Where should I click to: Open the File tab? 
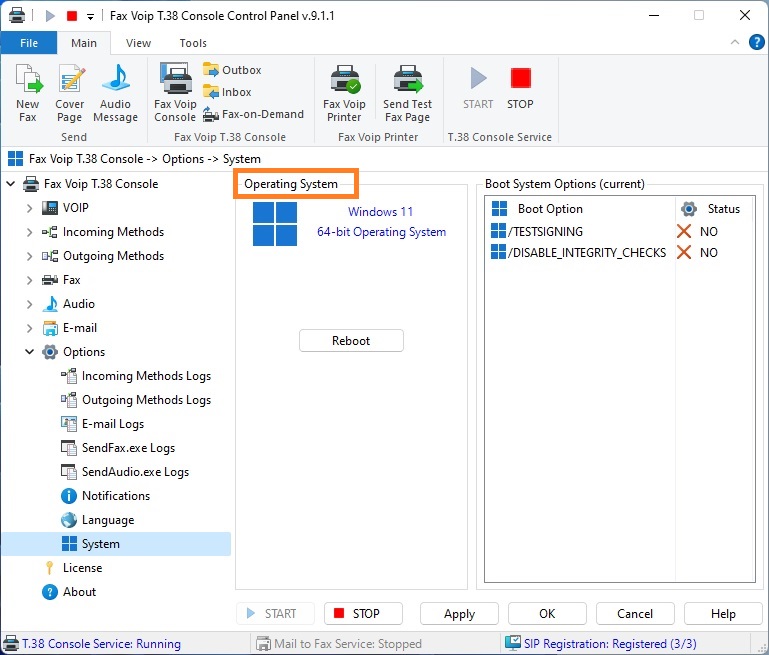tap(29, 43)
